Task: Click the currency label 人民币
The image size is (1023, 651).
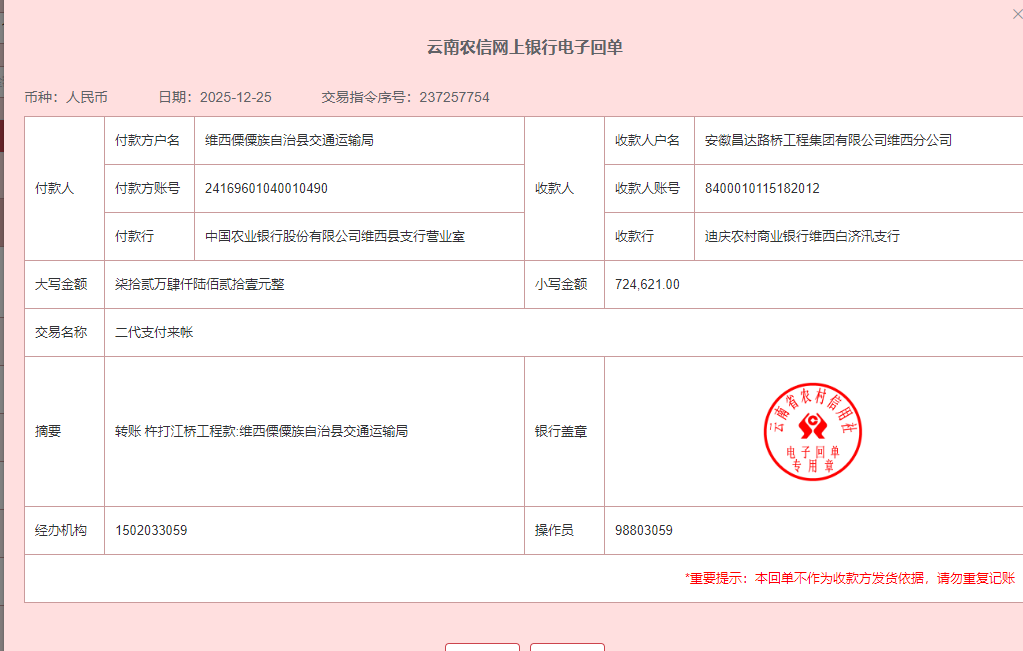Action: click(x=87, y=97)
